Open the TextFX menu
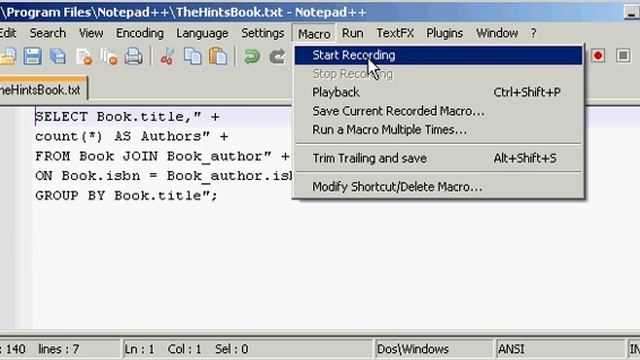The height and width of the screenshot is (360, 640). coord(395,33)
